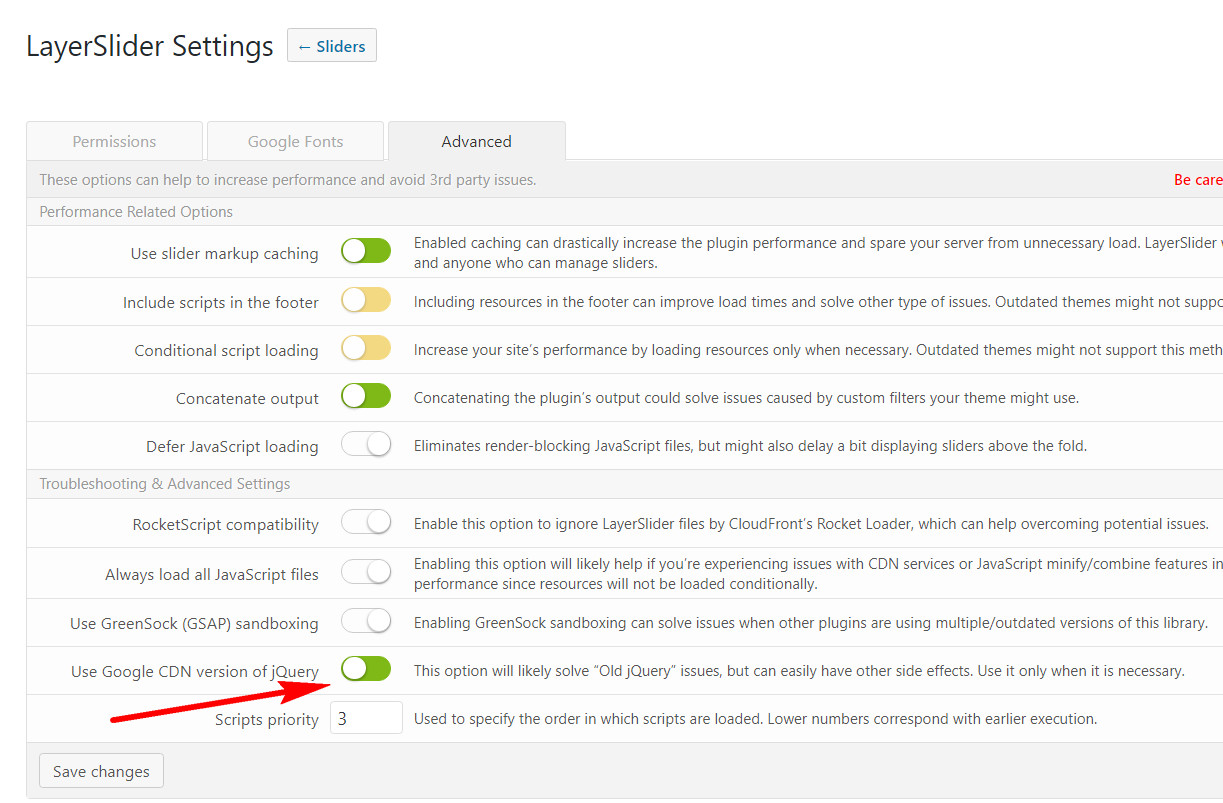Click the 'Use slider markup caching' label

[x=225, y=254]
